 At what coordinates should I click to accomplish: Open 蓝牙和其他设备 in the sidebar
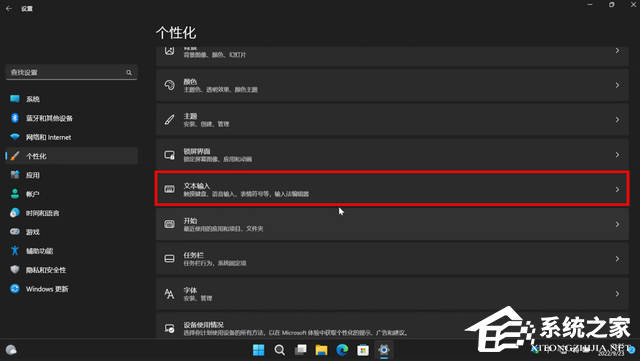(71, 118)
